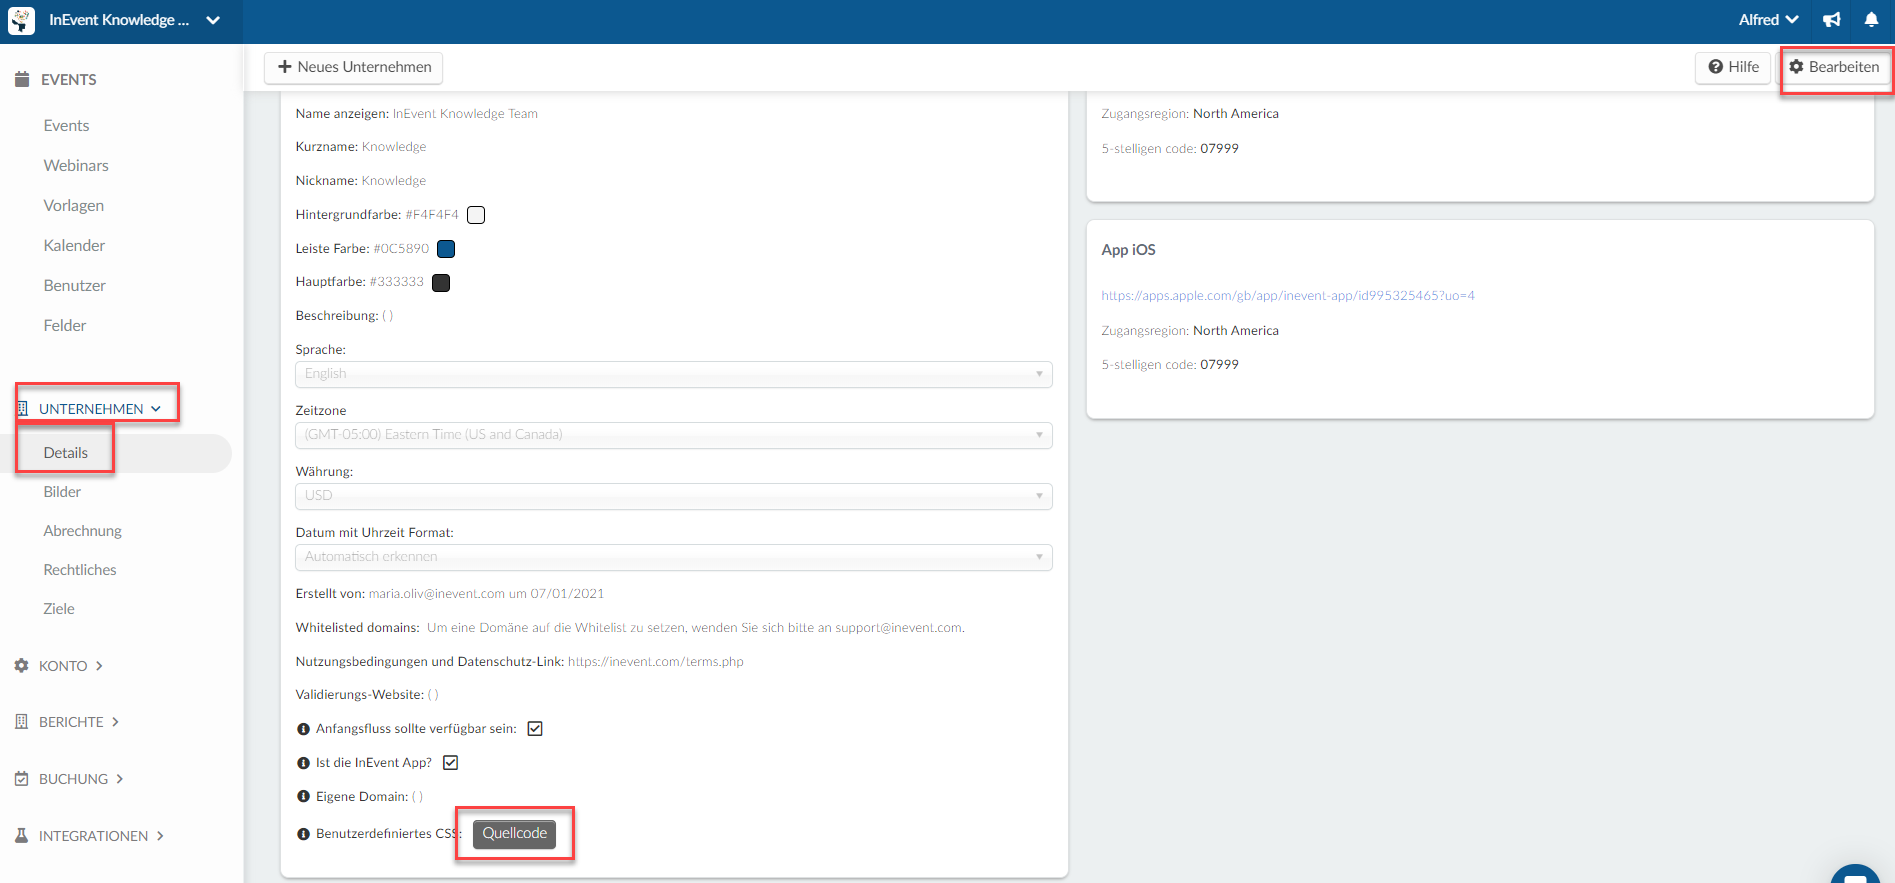Click the App iOS card heading
1895x883 pixels.
1128,250
